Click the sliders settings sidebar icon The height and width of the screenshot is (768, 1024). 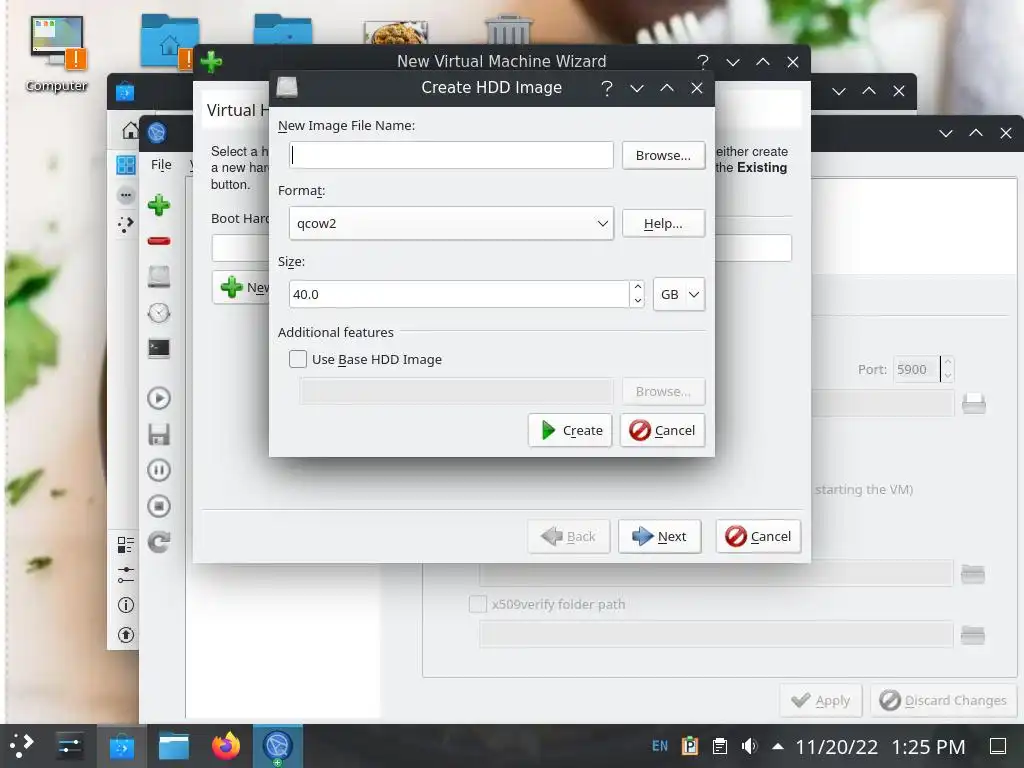pyautogui.click(x=125, y=575)
